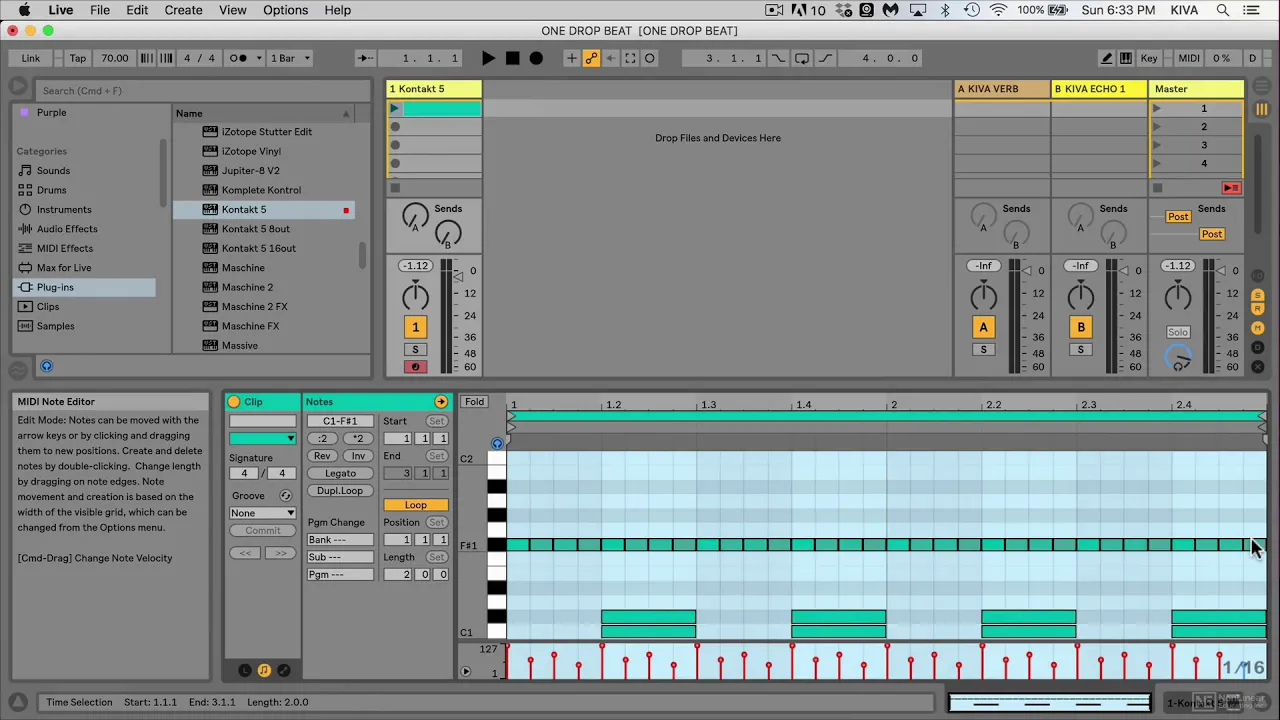The height and width of the screenshot is (720, 1280).
Task: Click the browser preview headphone button
Action: click(x=46, y=366)
